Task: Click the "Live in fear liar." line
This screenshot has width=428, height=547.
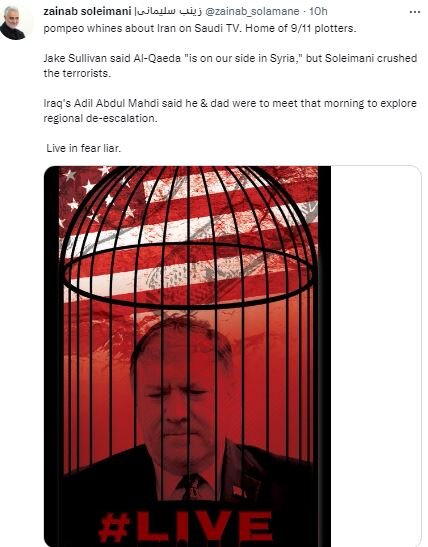Action: pyautogui.click(x=84, y=148)
